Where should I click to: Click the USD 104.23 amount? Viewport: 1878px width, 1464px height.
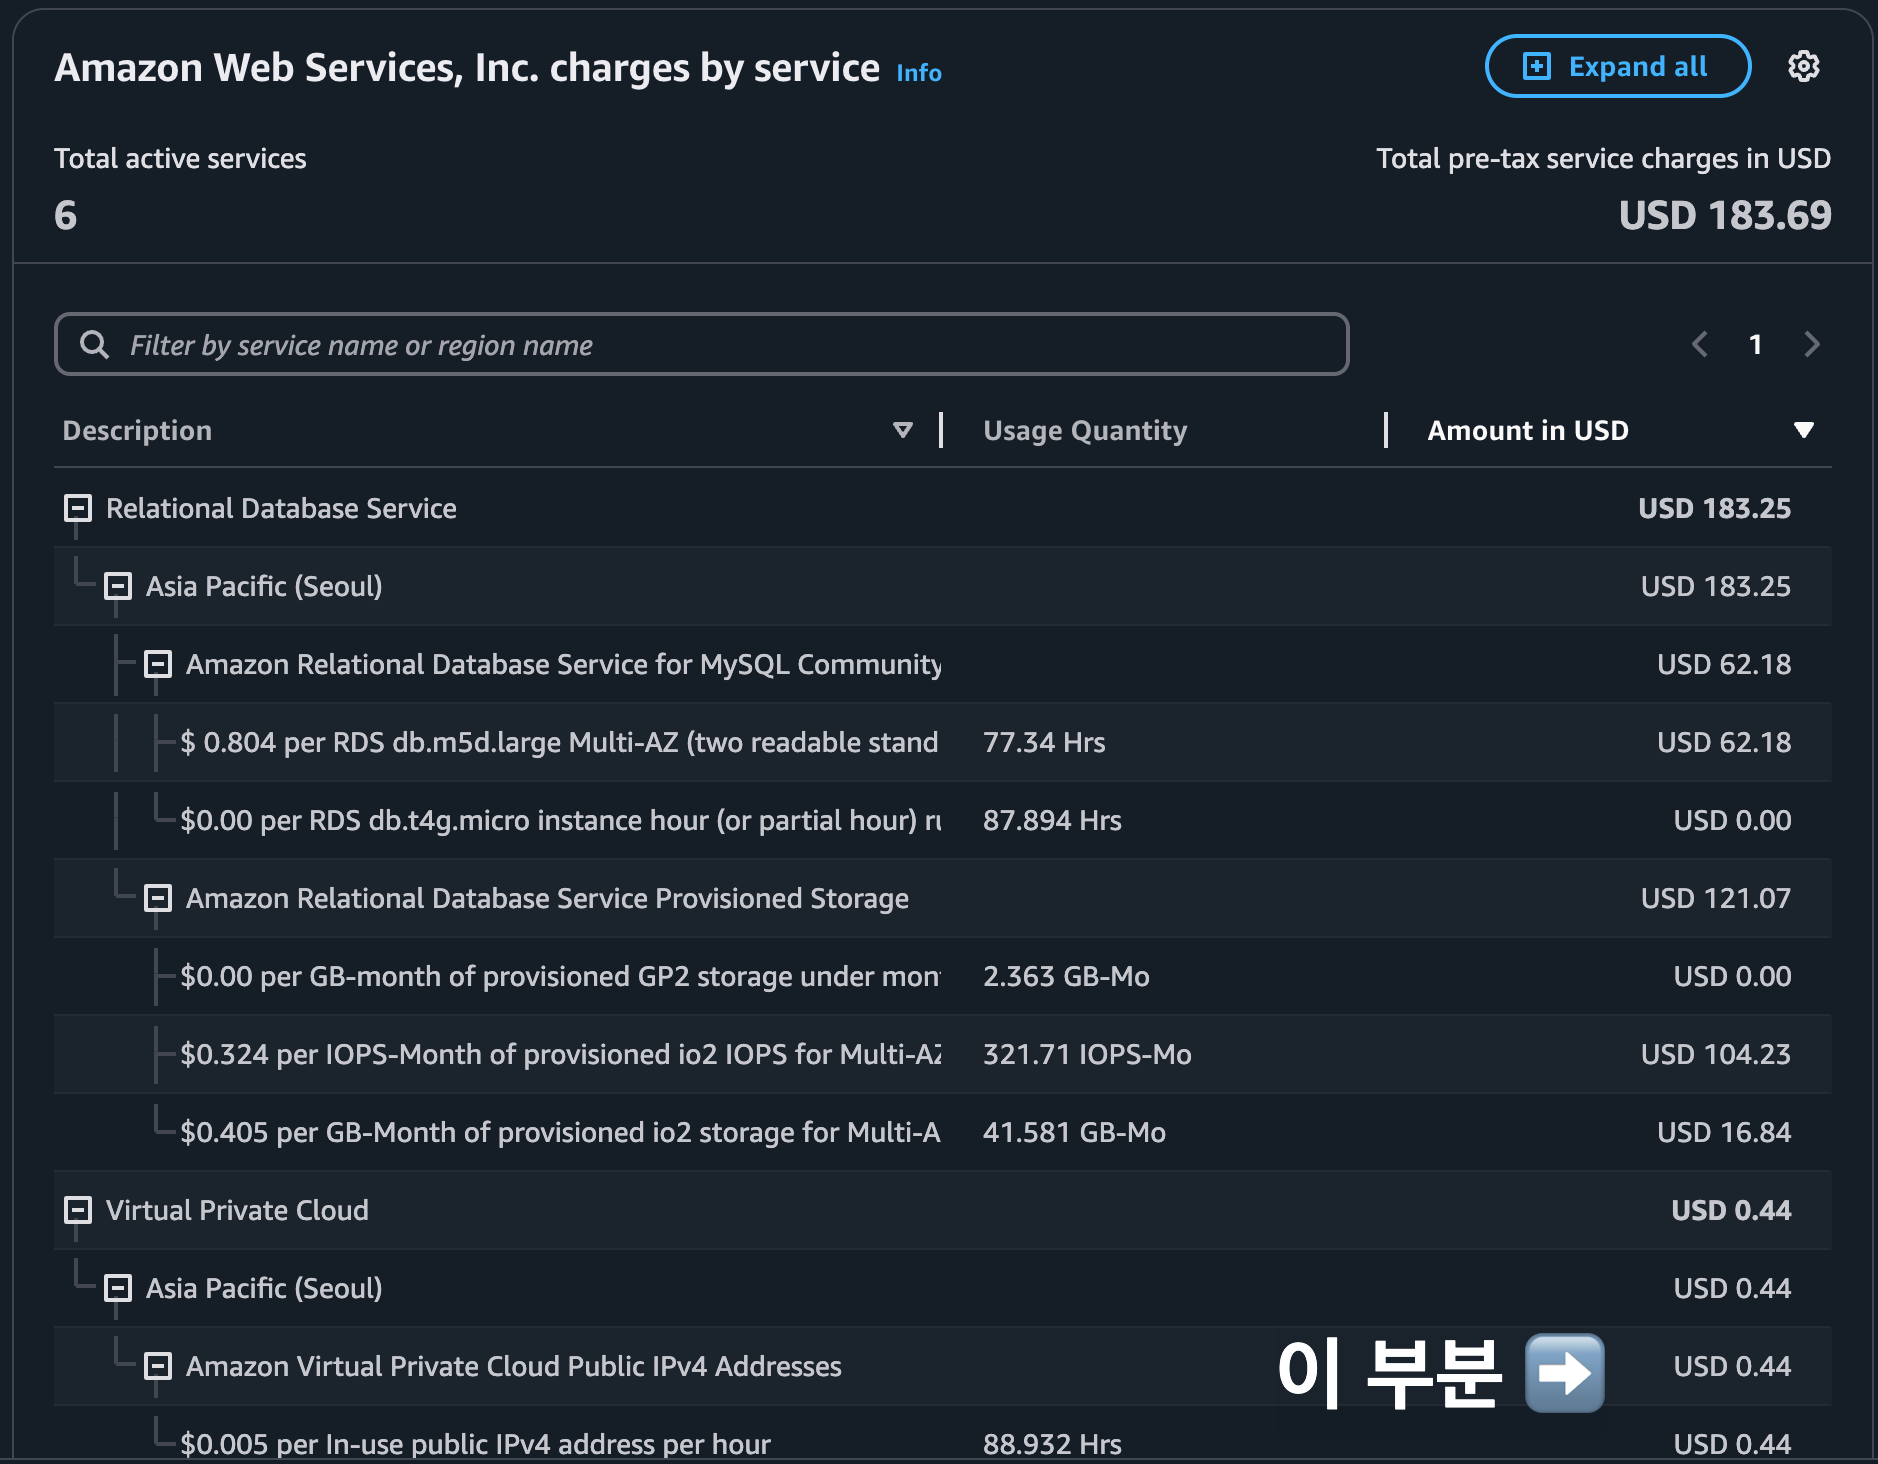coord(1716,1054)
